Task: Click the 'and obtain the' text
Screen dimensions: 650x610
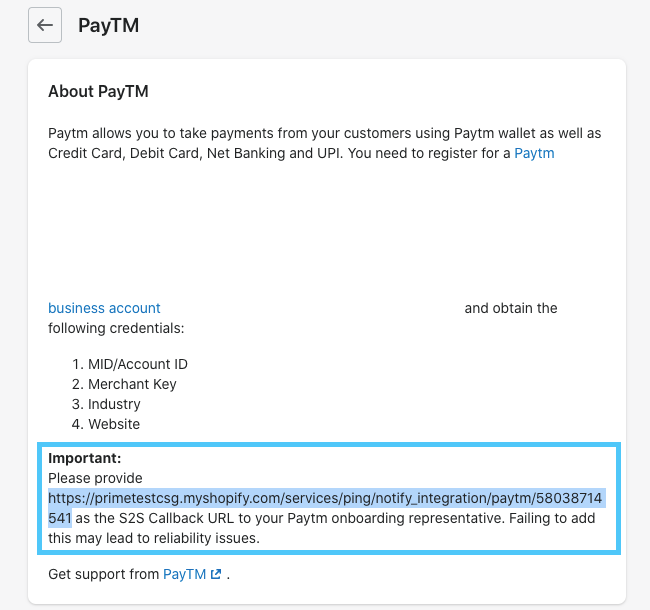Action: tap(510, 308)
